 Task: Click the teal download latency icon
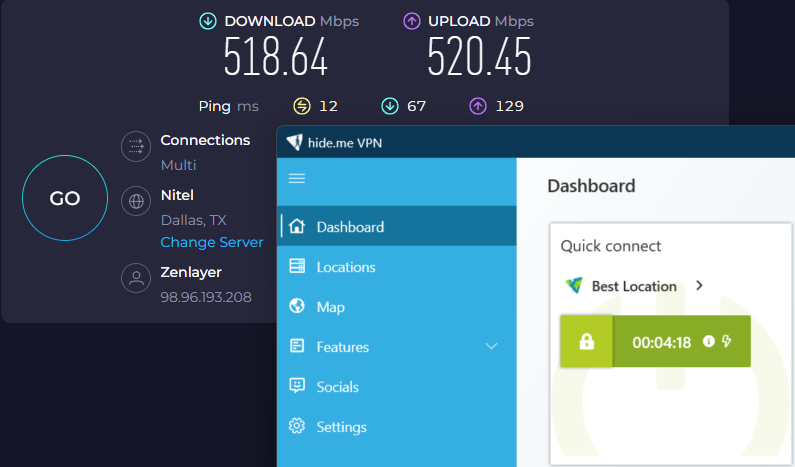pos(390,106)
